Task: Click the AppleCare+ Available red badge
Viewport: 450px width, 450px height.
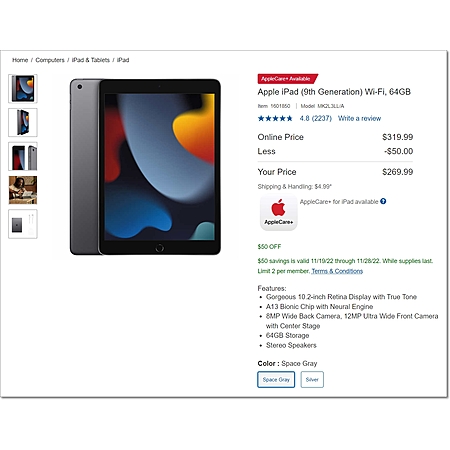Action: pyautogui.click(x=288, y=79)
